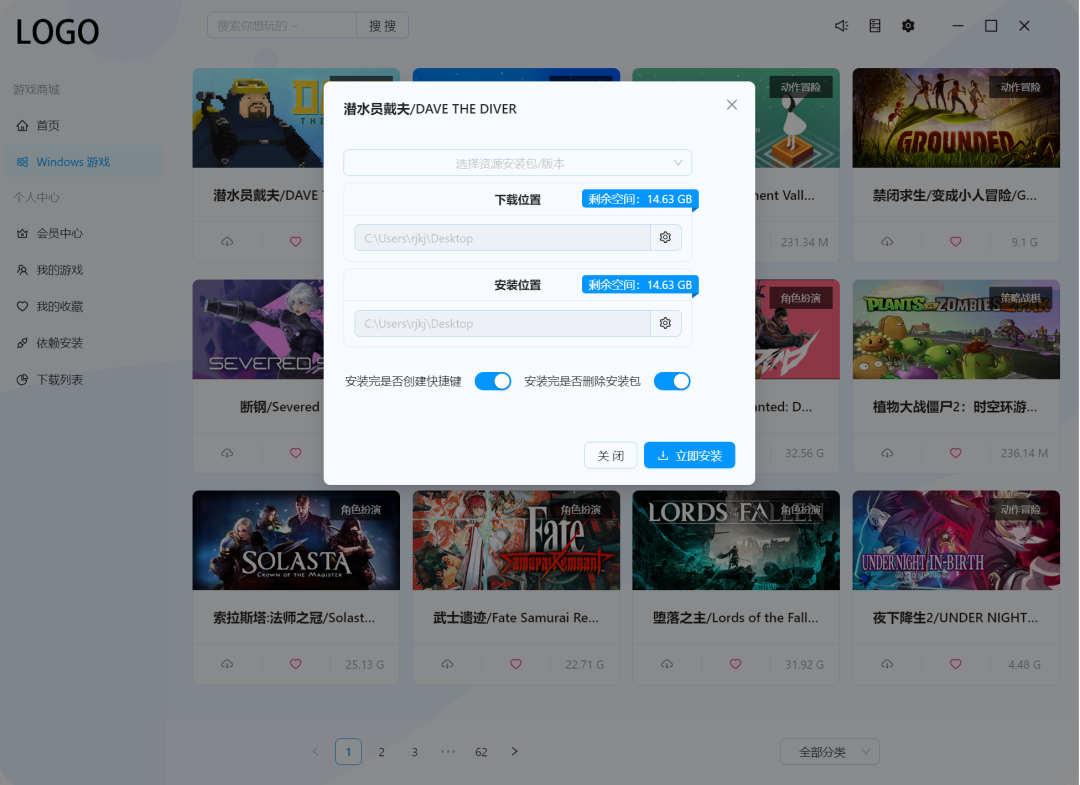Click the 禁闭求生 Grounded game title
Screen dimensions: 1080x785
955,196
